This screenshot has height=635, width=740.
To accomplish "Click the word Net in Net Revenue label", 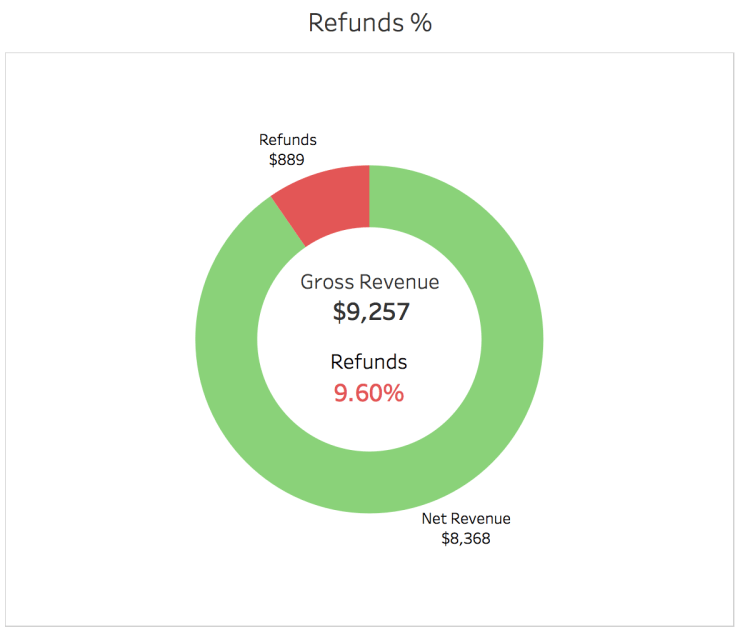I will [x=435, y=519].
